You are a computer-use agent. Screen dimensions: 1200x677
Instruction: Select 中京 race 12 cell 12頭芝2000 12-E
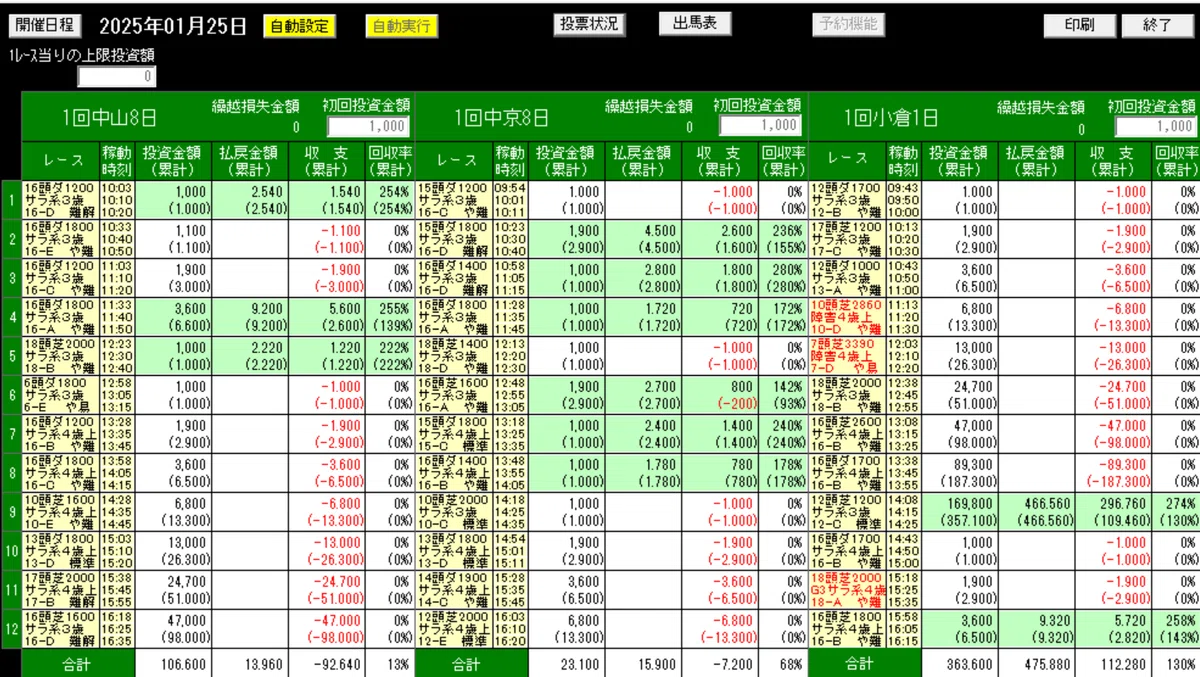453,629
